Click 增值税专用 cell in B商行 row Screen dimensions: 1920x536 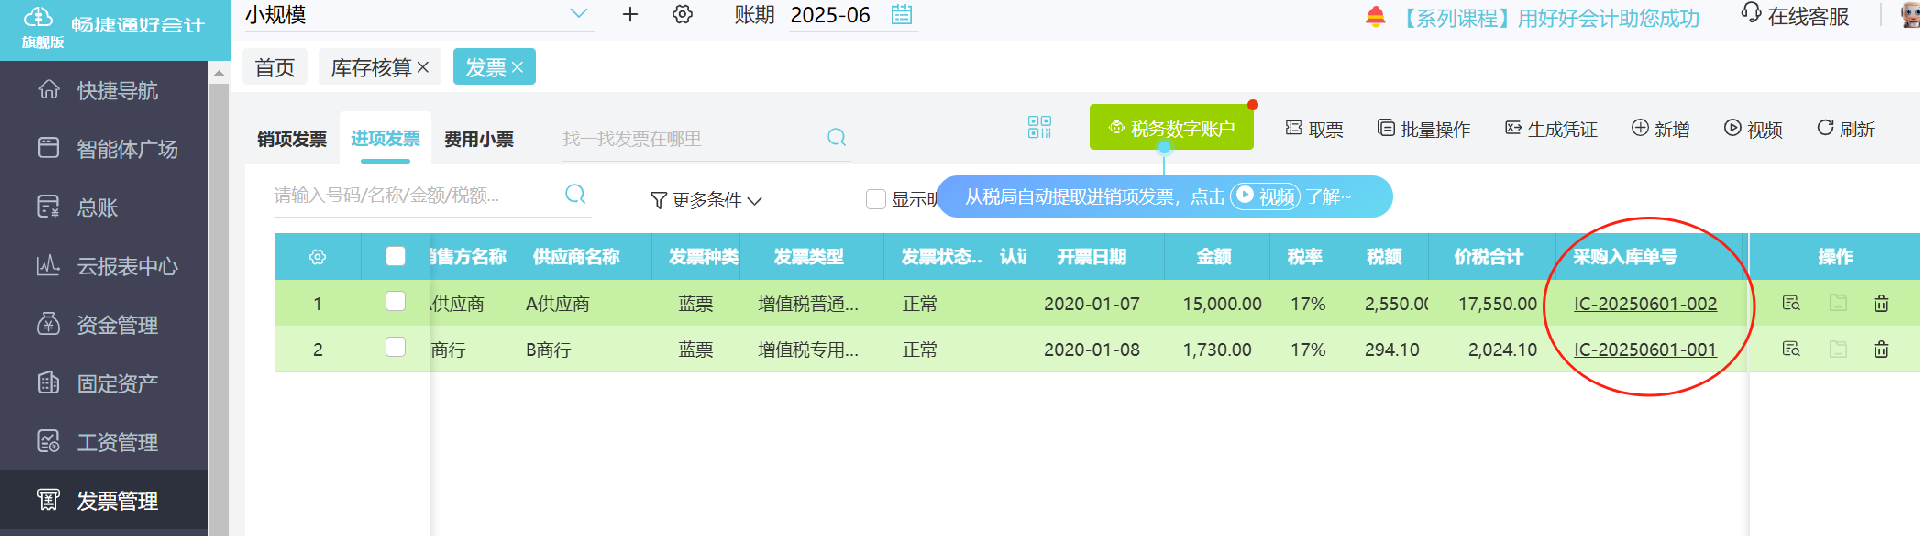tap(808, 350)
